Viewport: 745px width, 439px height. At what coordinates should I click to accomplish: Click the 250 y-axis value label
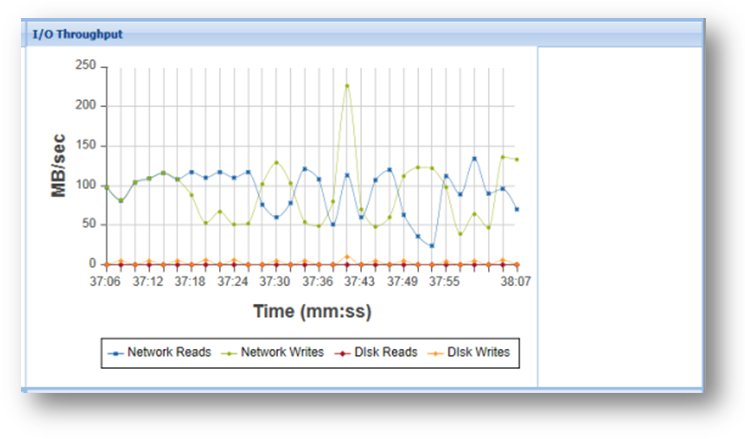[85, 66]
